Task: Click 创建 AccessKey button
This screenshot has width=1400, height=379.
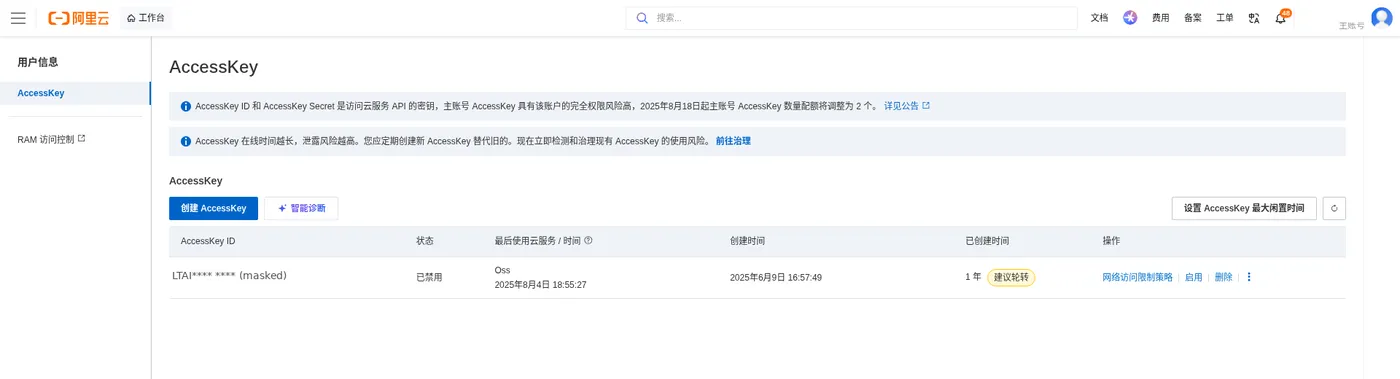Action: [x=213, y=208]
